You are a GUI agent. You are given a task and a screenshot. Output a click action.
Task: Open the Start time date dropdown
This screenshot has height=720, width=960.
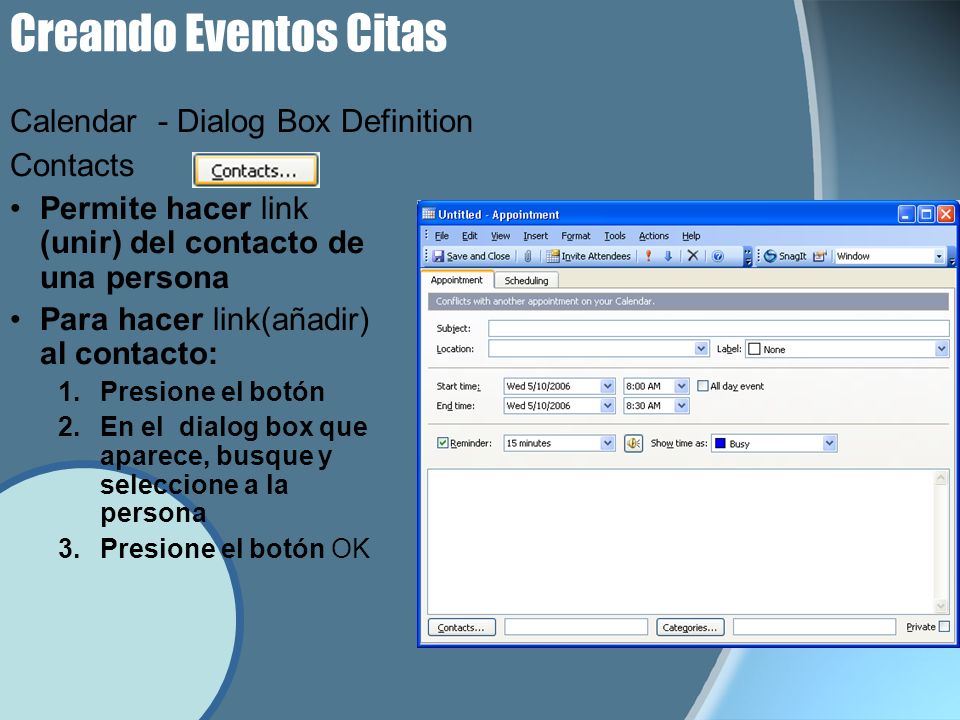point(607,386)
